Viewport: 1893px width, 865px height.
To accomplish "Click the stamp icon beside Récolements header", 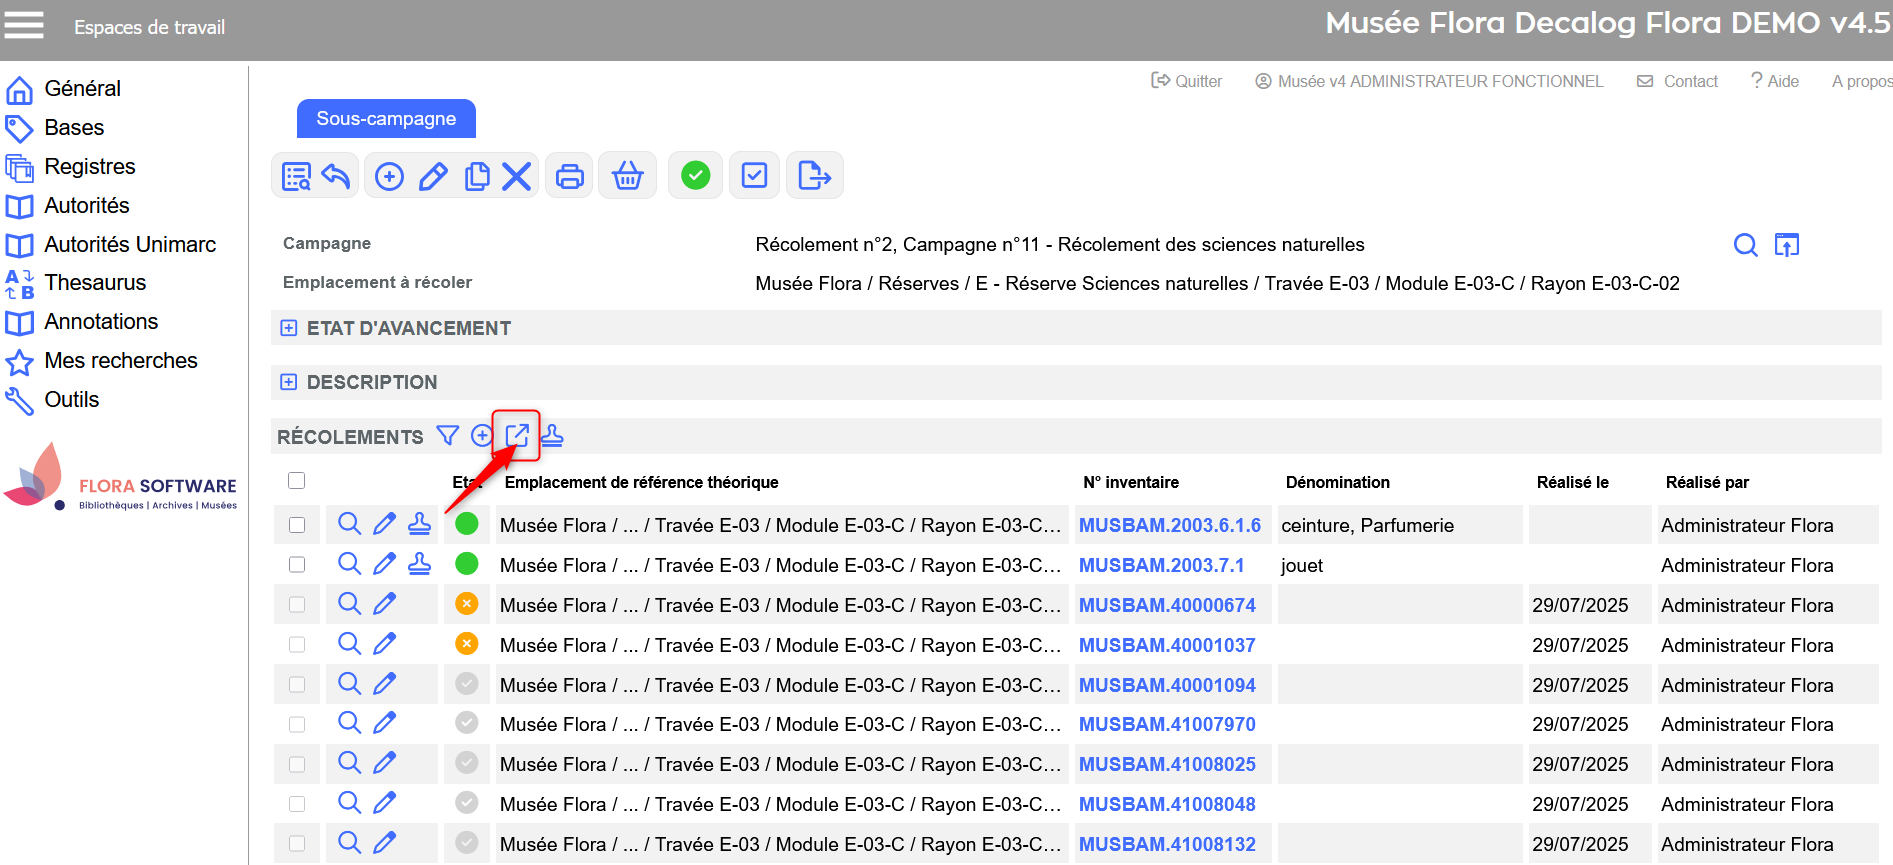I will 552,436.
